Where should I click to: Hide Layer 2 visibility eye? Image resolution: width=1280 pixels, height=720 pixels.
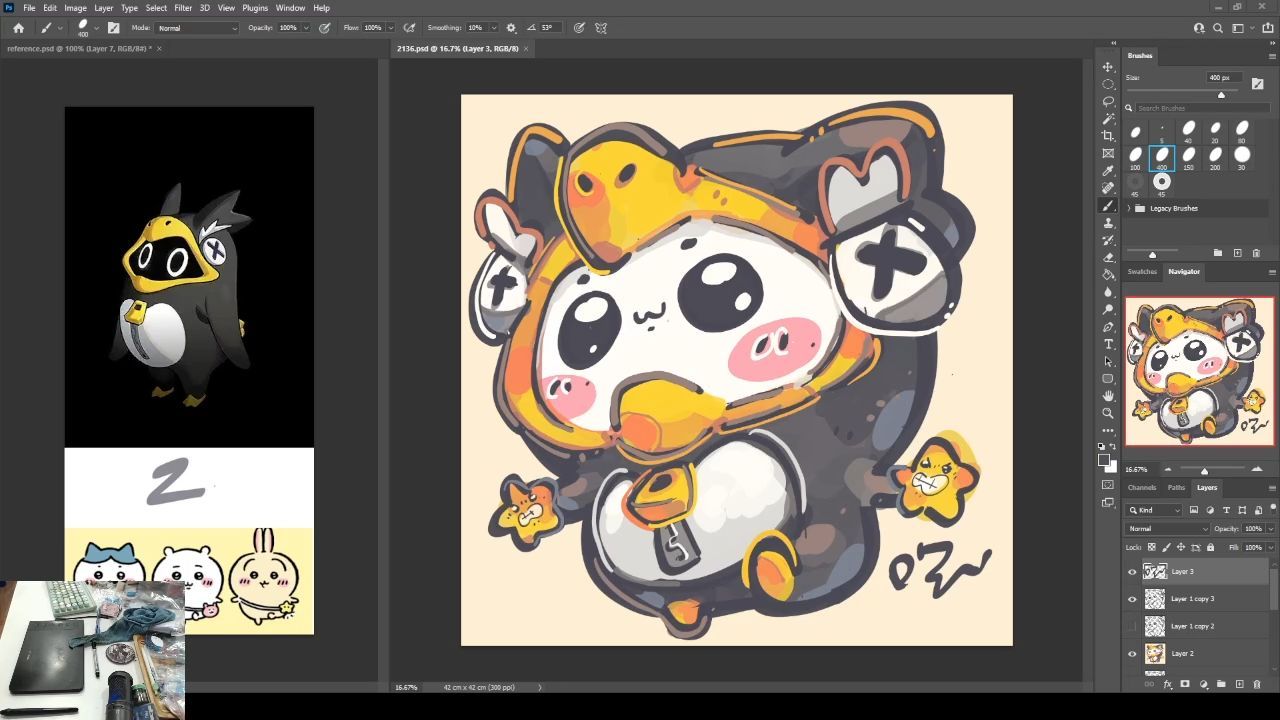click(1132, 653)
